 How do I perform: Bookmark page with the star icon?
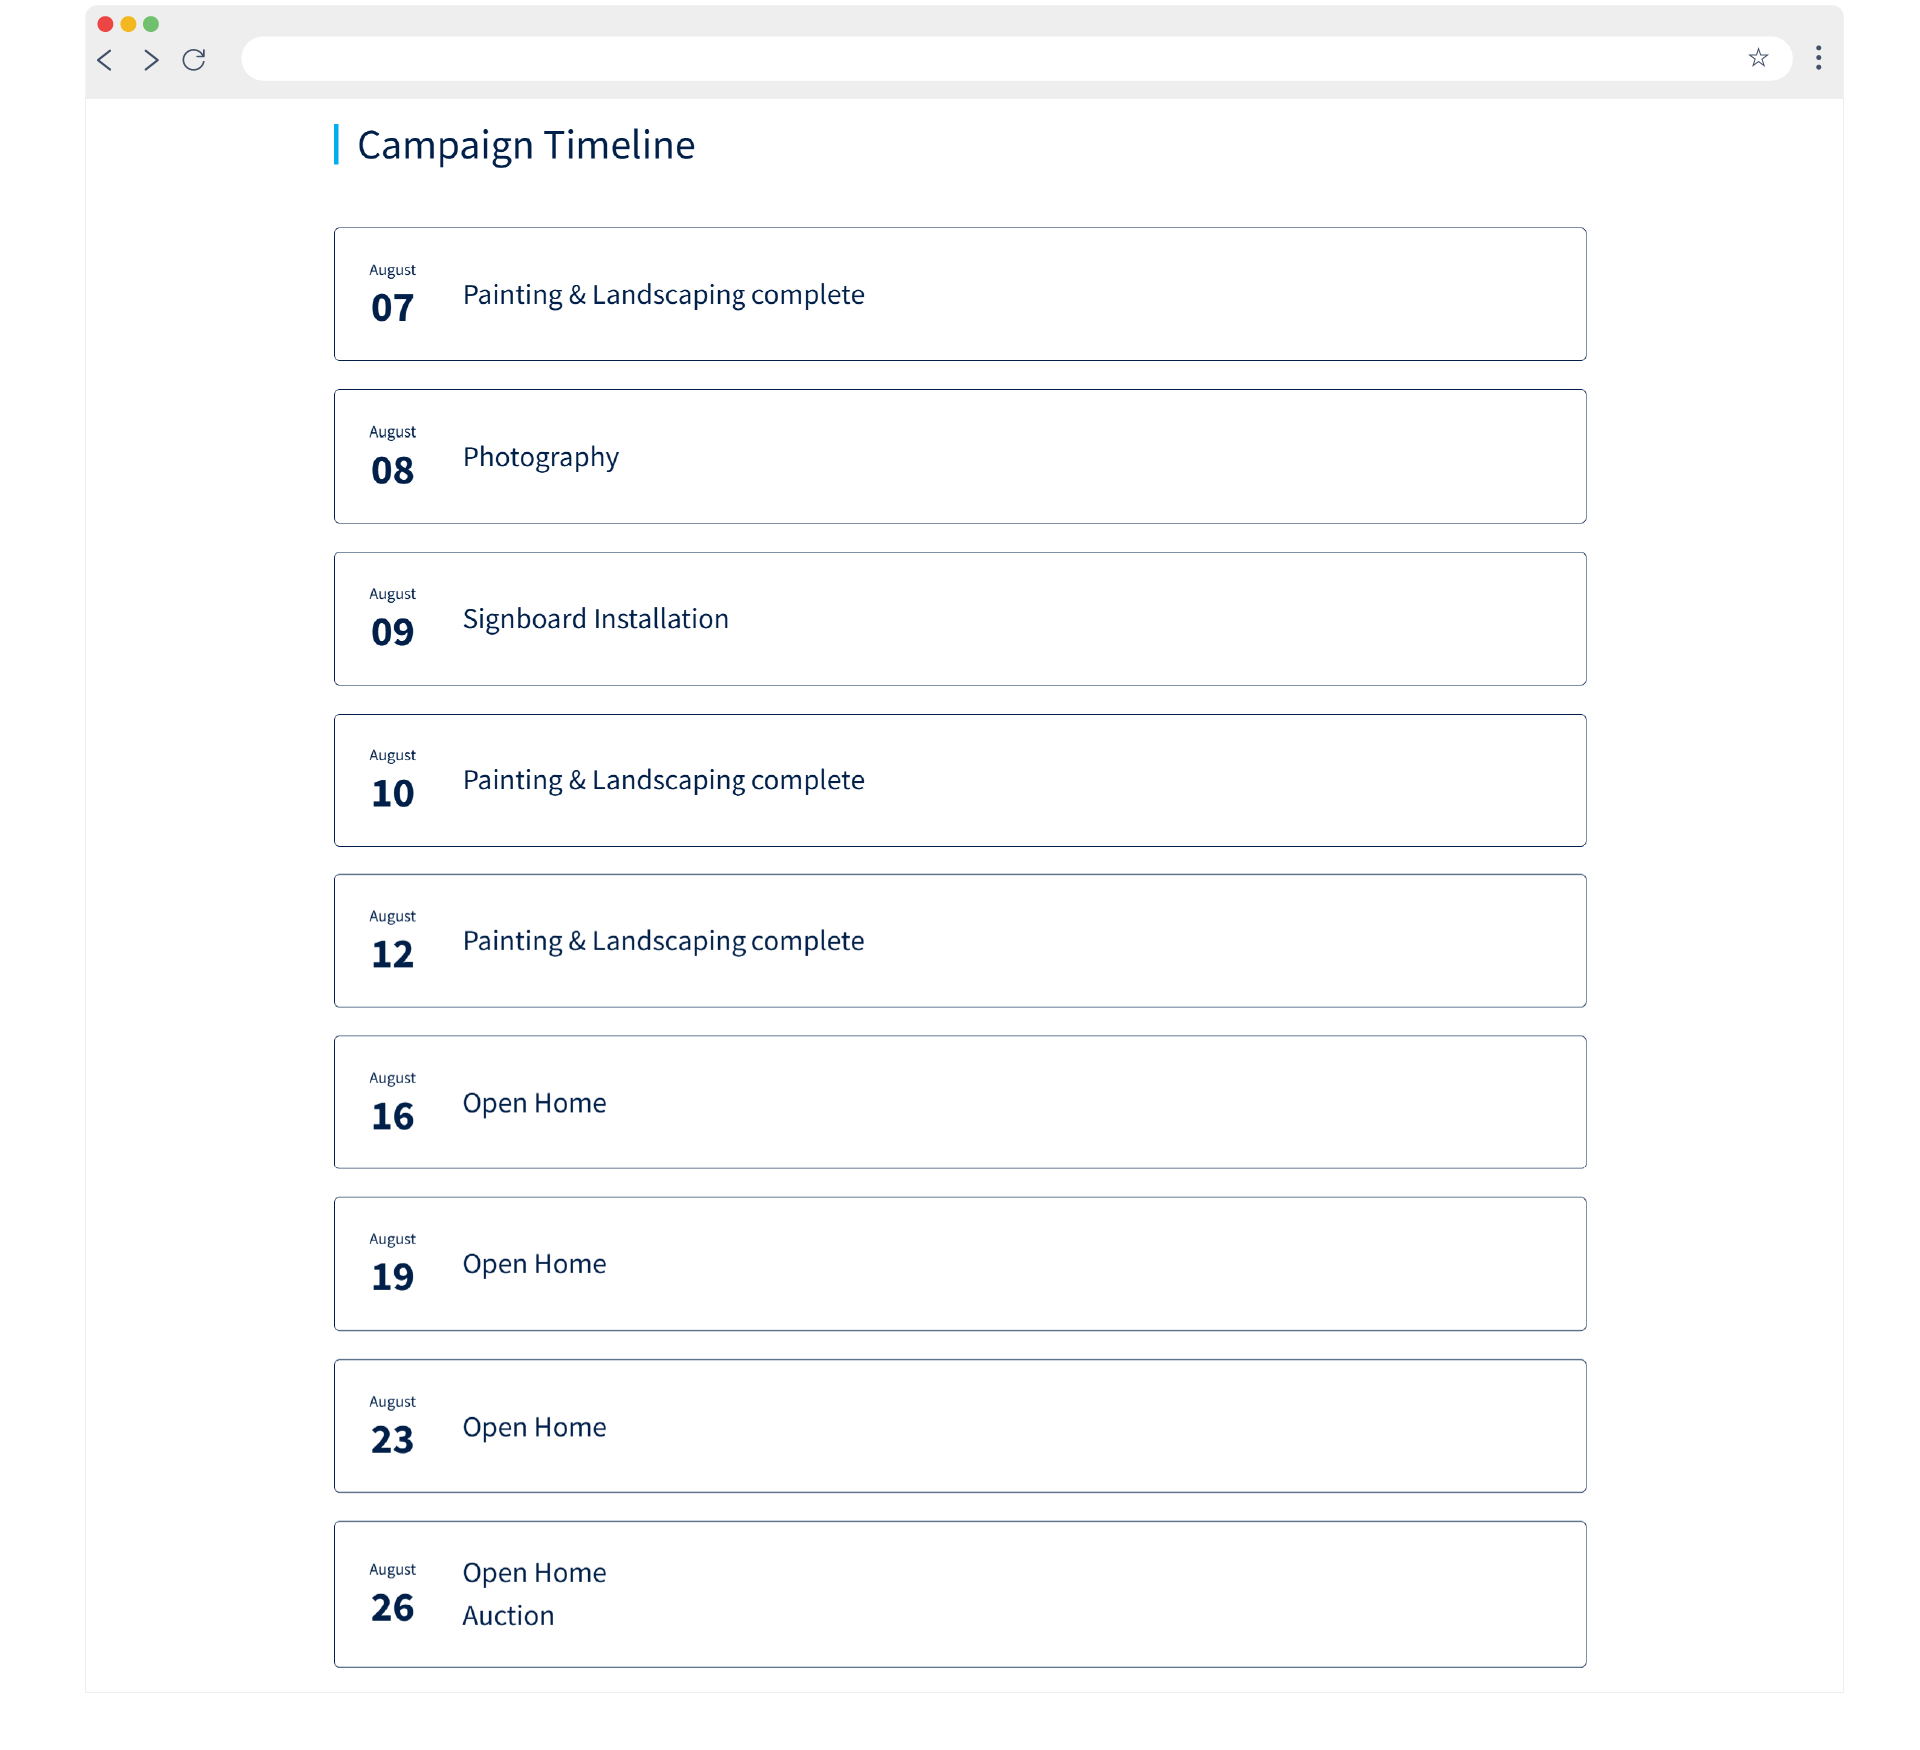1758,58
